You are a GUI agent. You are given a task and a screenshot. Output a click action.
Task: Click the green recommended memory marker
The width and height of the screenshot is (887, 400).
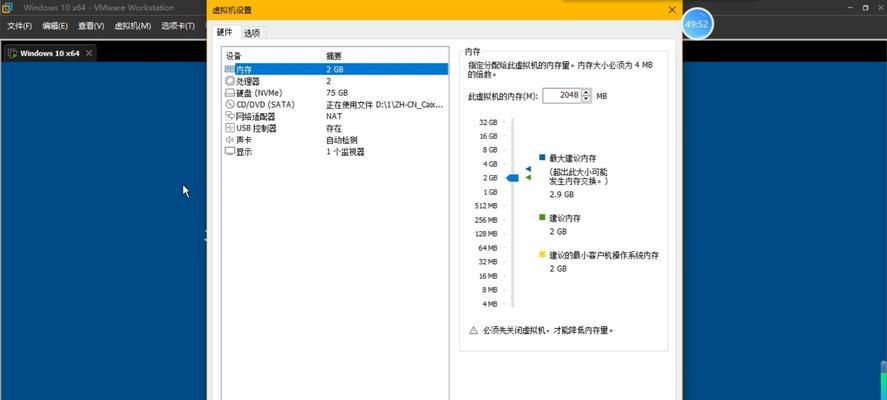point(528,178)
